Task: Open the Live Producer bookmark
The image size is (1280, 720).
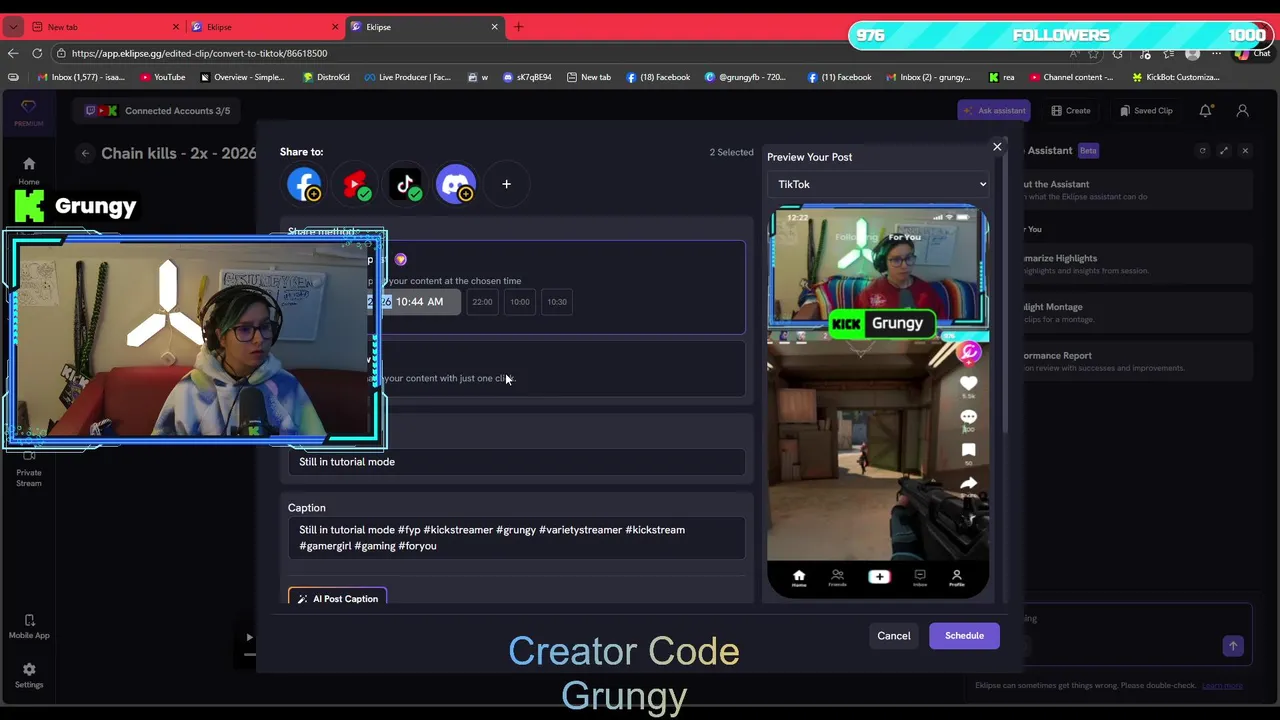Action: (x=408, y=77)
